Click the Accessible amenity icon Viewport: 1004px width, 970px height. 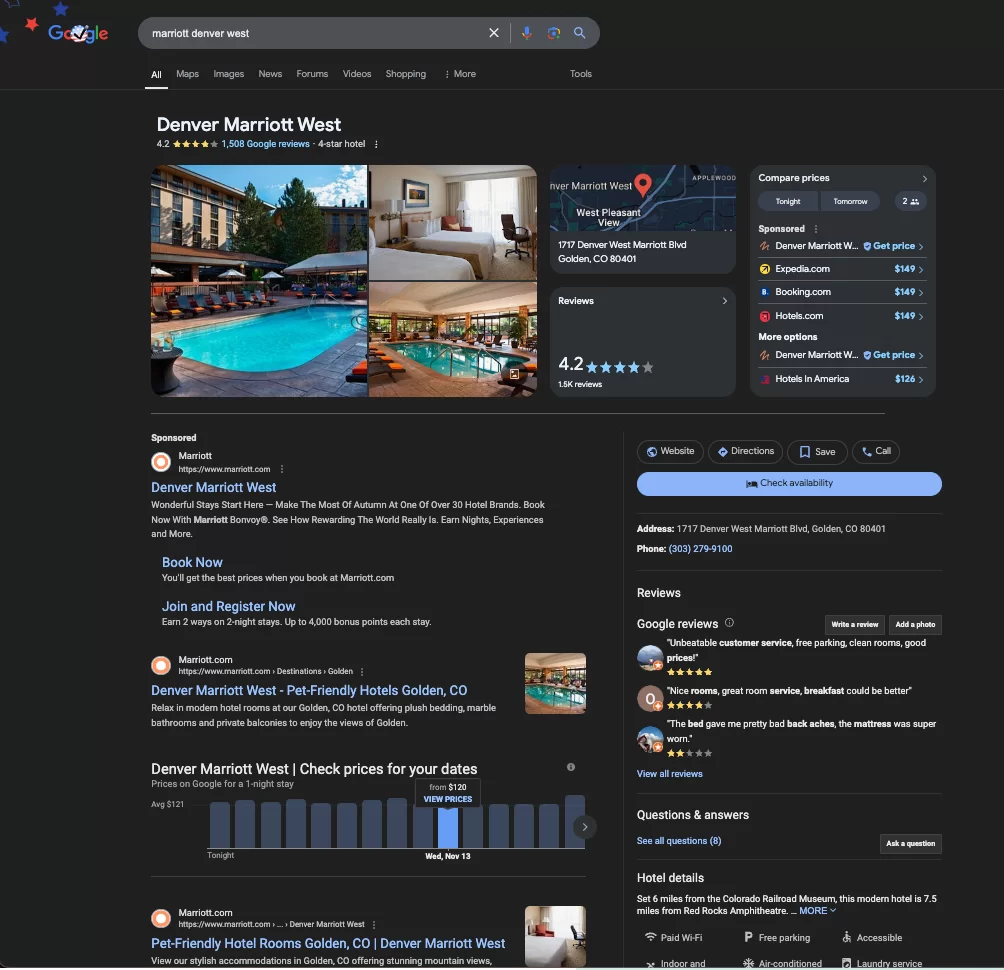tap(846, 937)
